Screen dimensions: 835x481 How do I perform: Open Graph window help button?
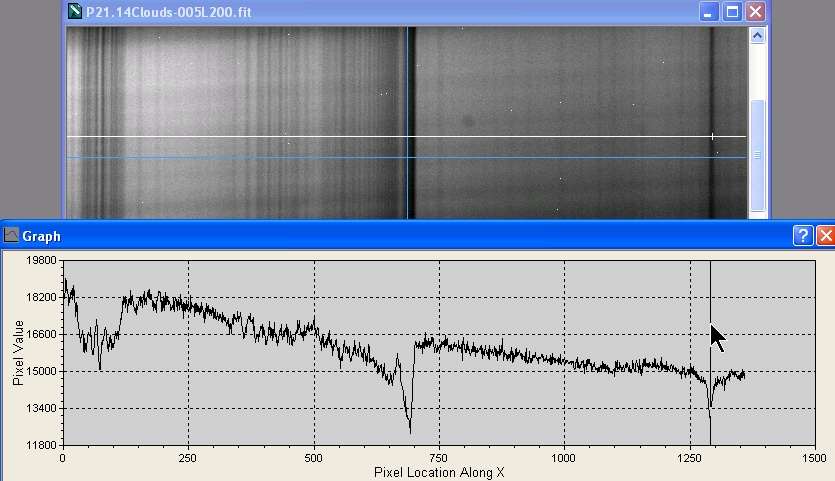coord(802,236)
